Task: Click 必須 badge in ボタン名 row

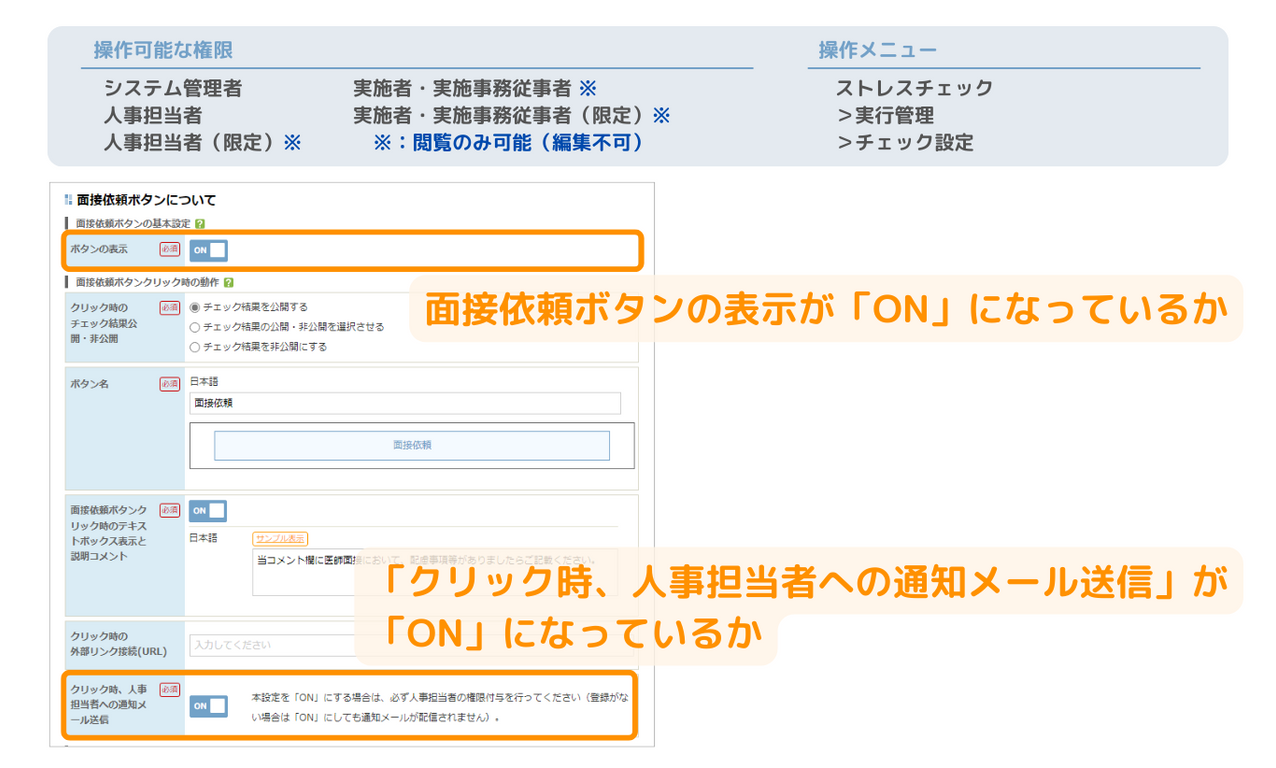Action: (x=169, y=384)
